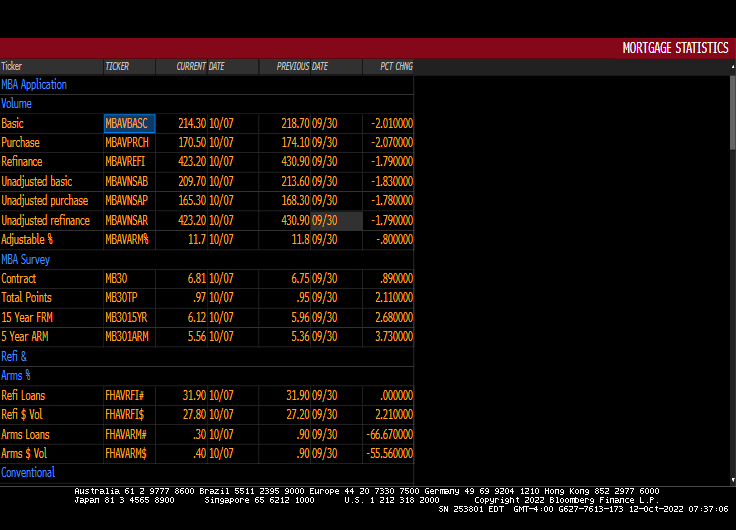736x530 pixels.
Task: Select the MB3015YR ticker
Action: 126,317
